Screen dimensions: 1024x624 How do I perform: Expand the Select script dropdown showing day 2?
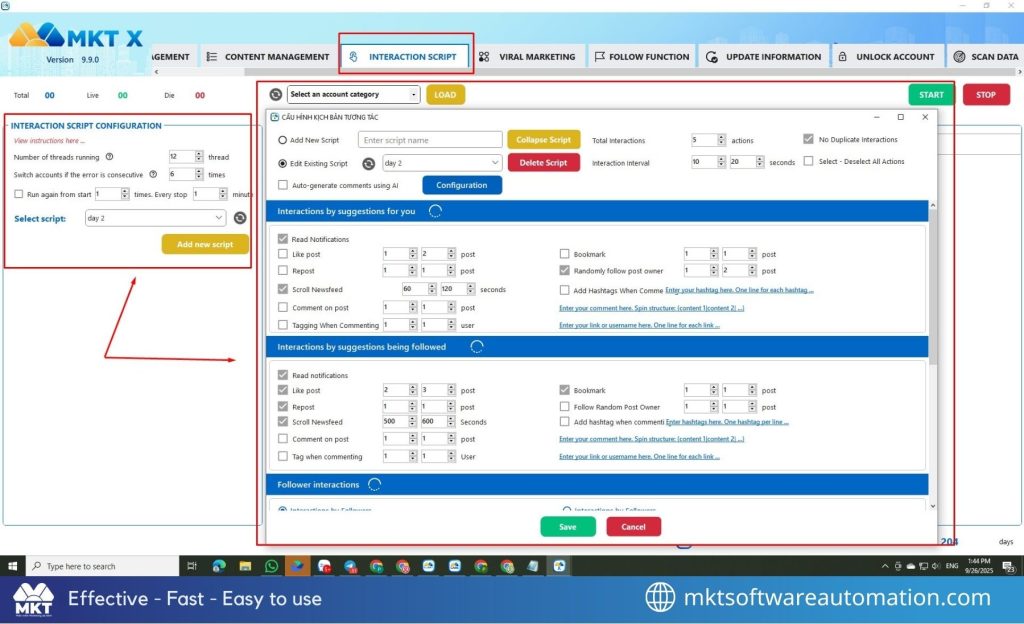tap(156, 218)
